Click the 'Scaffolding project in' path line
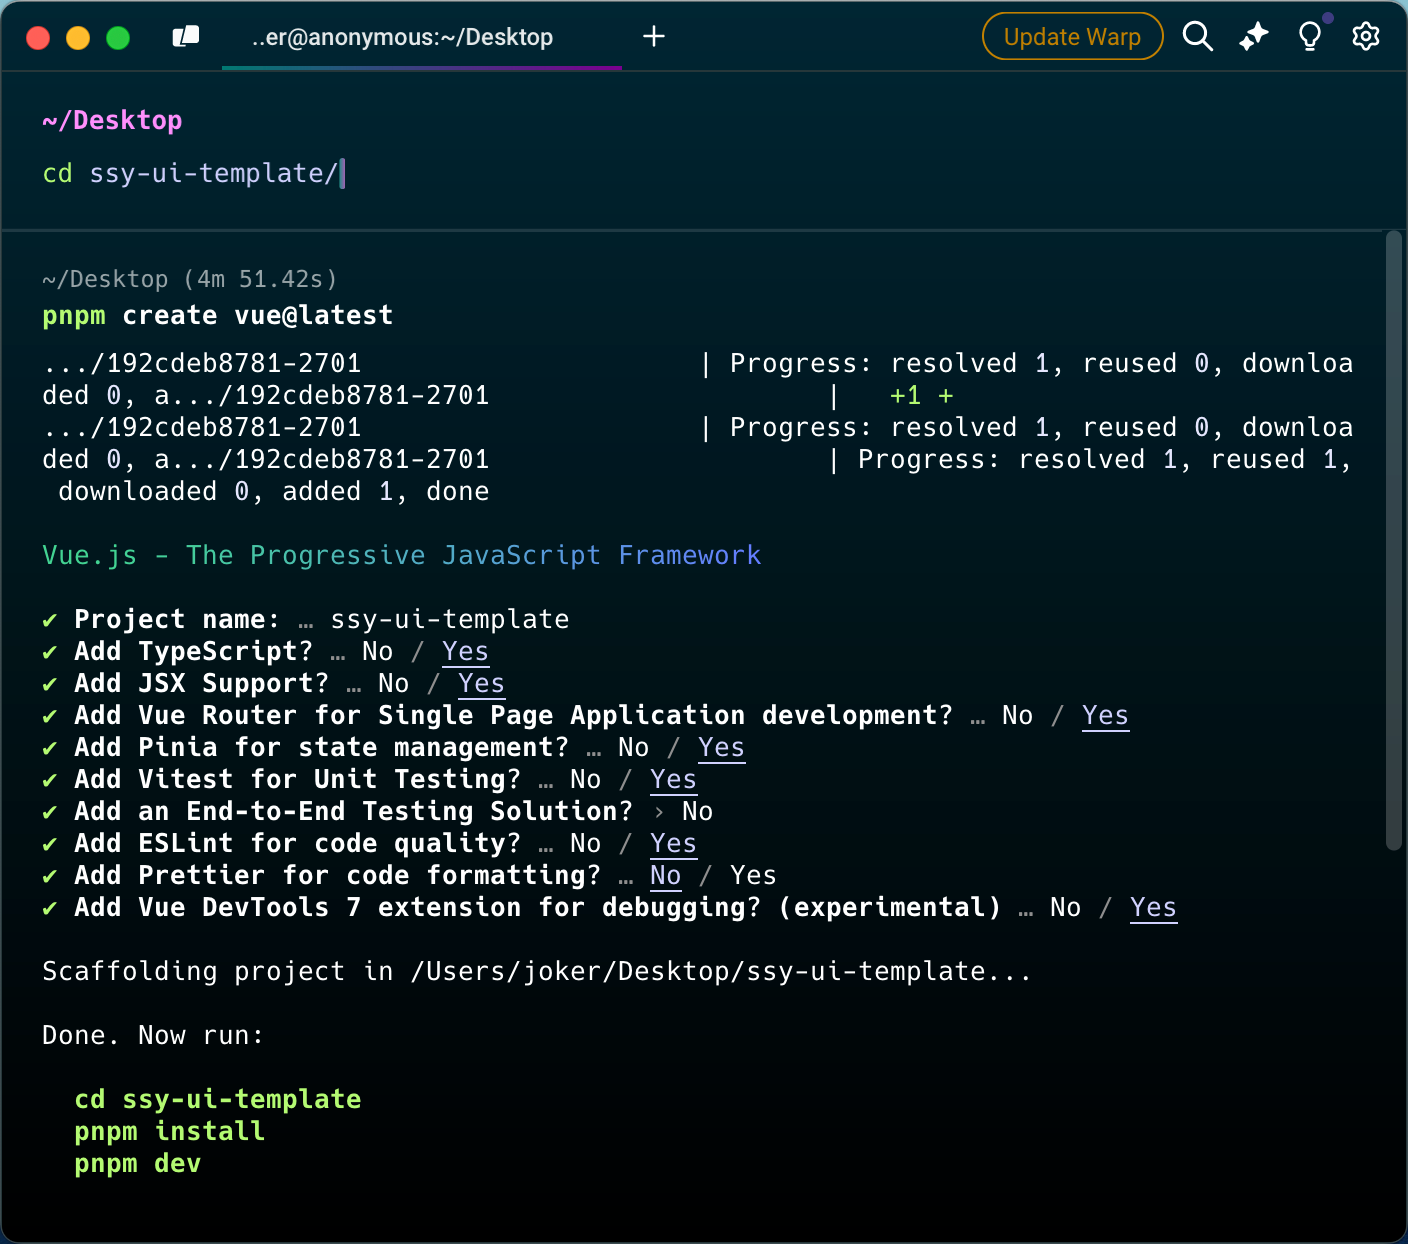Image resolution: width=1408 pixels, height=1244 pixels. tap(536, 971)
